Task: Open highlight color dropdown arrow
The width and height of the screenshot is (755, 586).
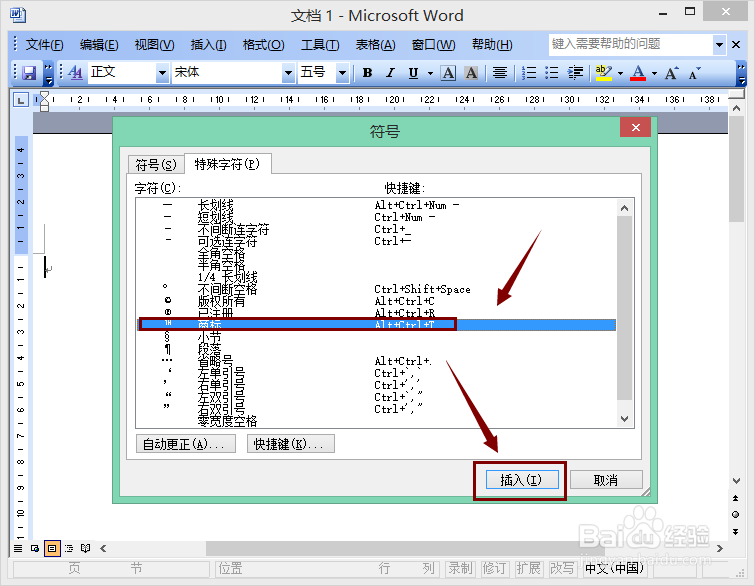Action: tap(621, 73)
